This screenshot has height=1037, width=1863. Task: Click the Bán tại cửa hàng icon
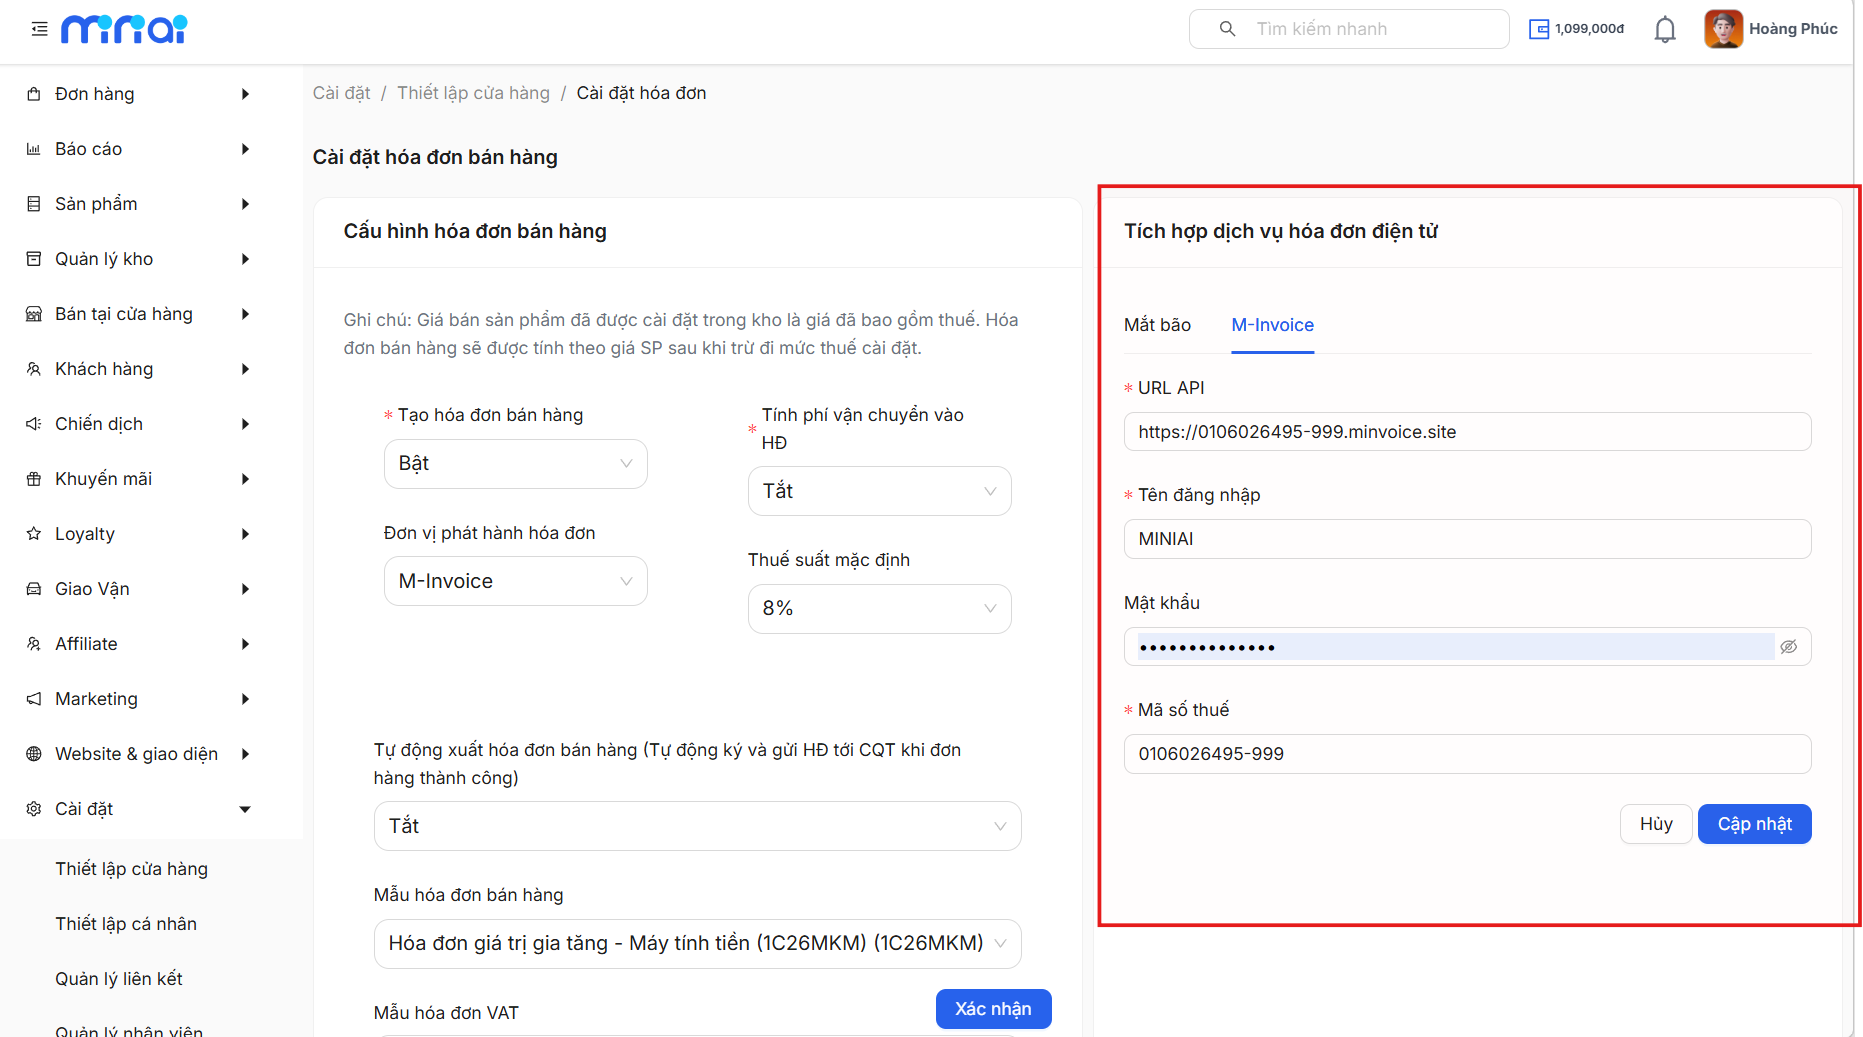click(34, 314)
